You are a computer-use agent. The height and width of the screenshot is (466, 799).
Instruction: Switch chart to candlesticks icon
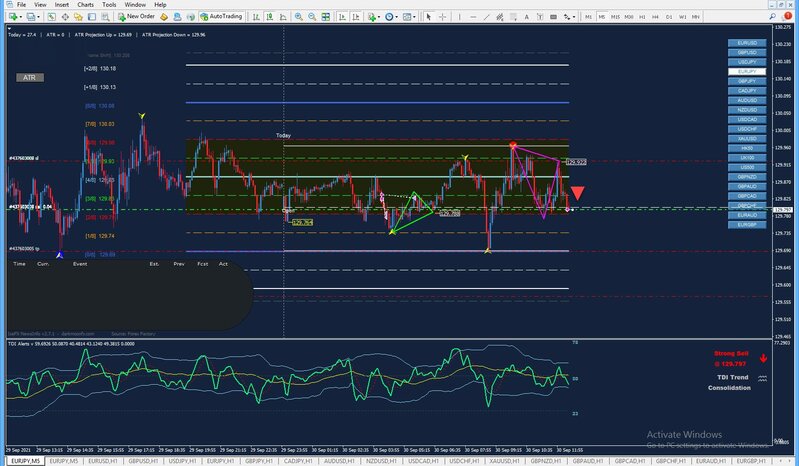tap(270, 17)
